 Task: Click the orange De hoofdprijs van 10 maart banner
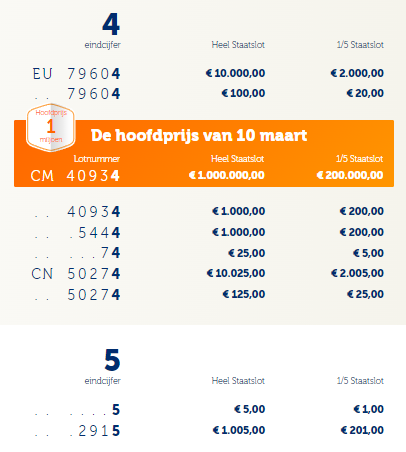204,153
